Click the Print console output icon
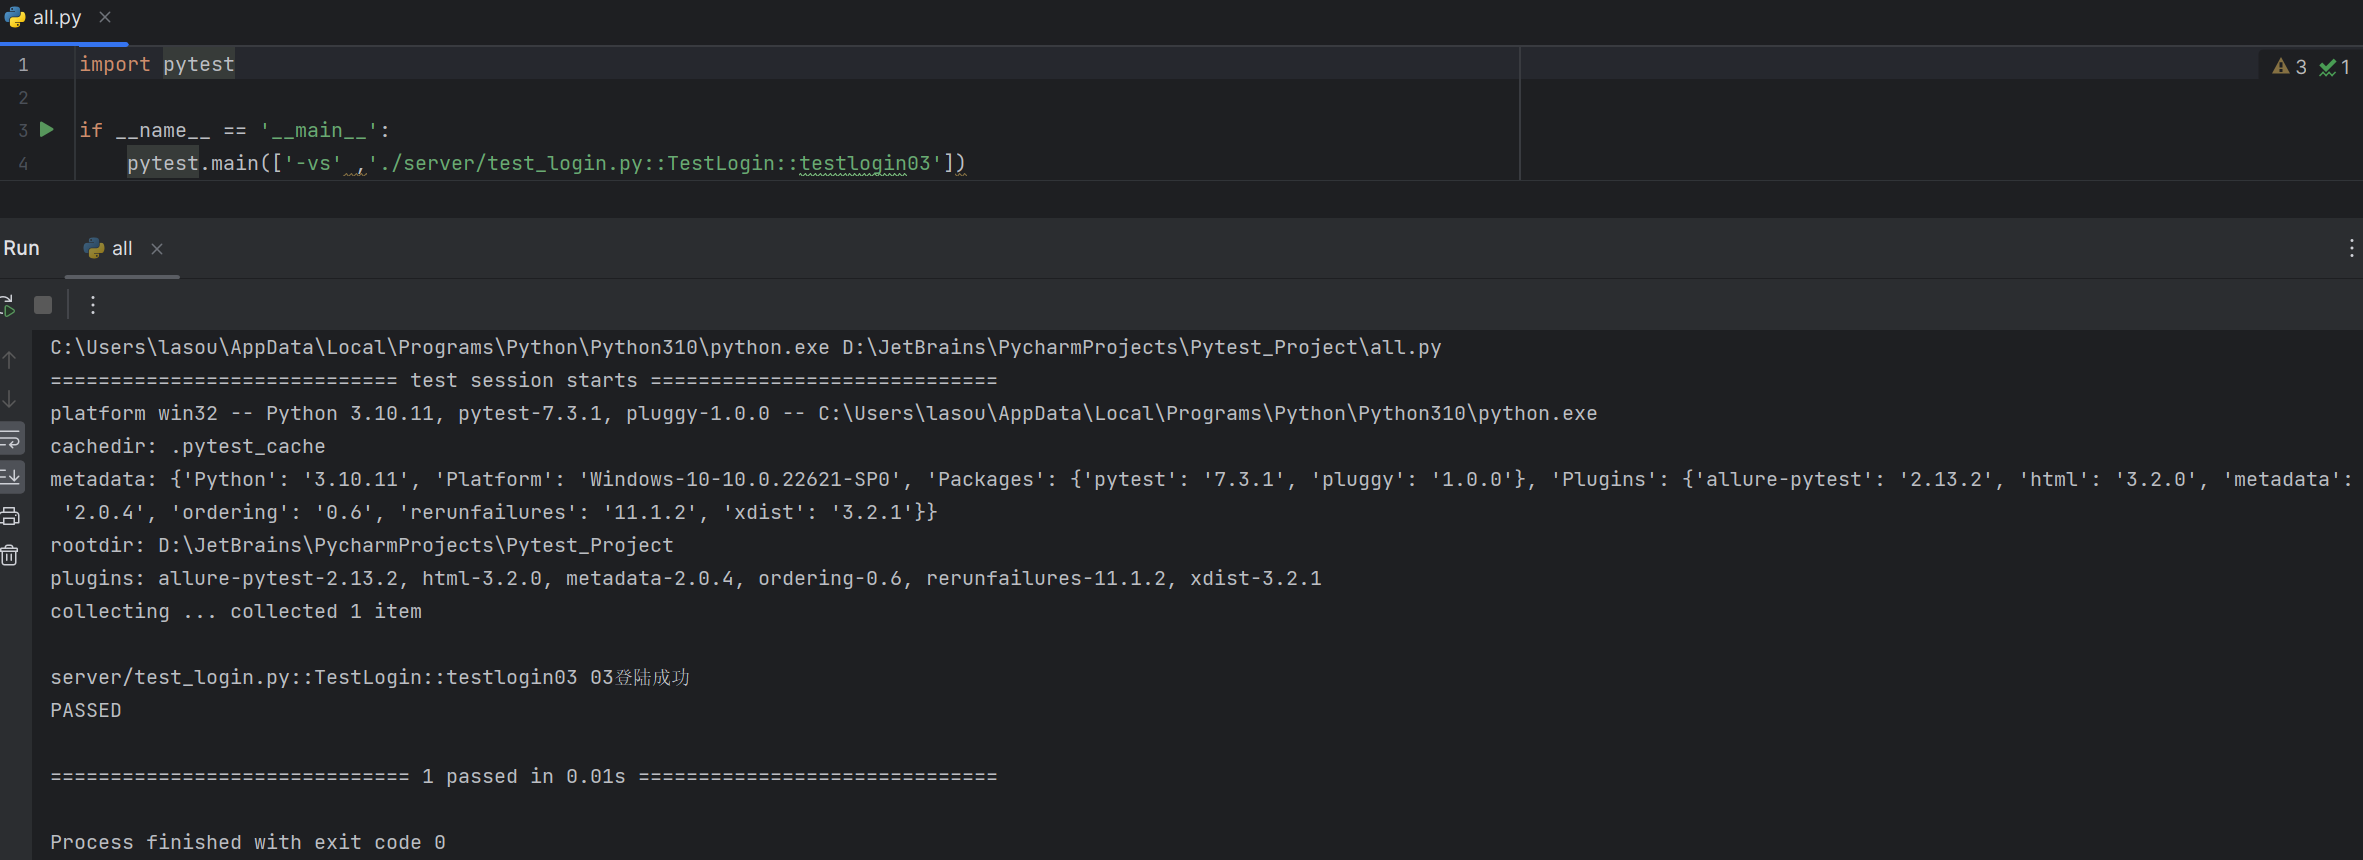This screenshot has width=2363, height=860. 10,516
